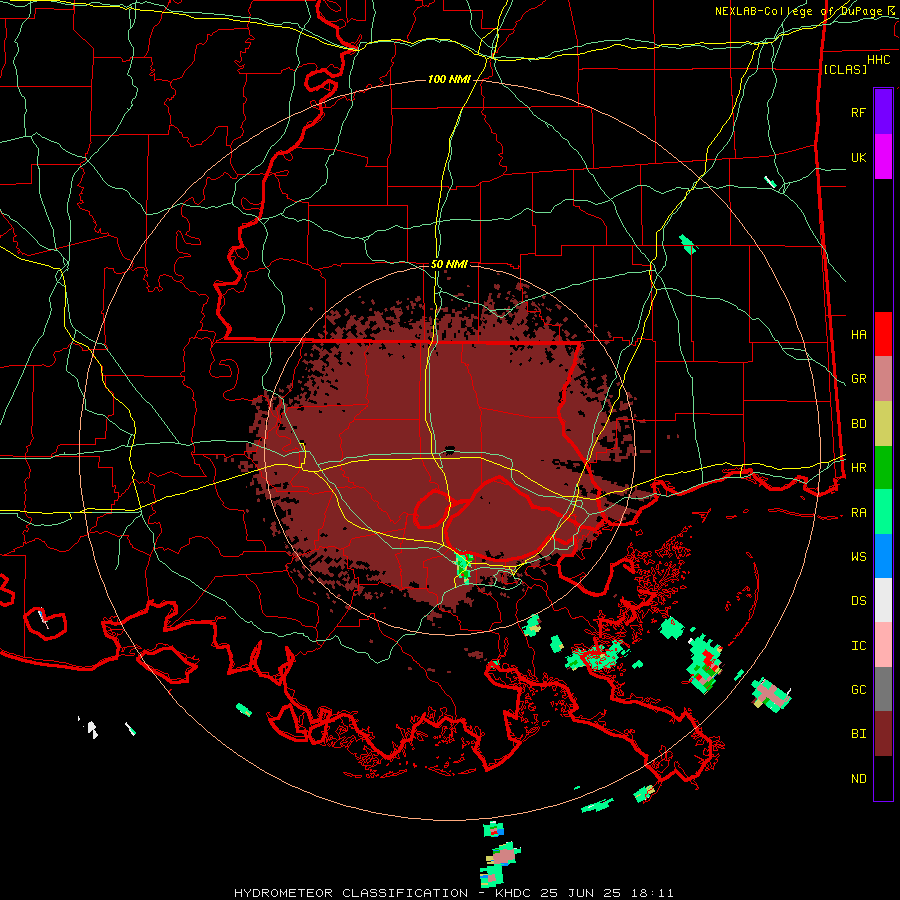900x900 pixels.
Task: Click the mint green RA swatch
Action: tap(883, 512)
